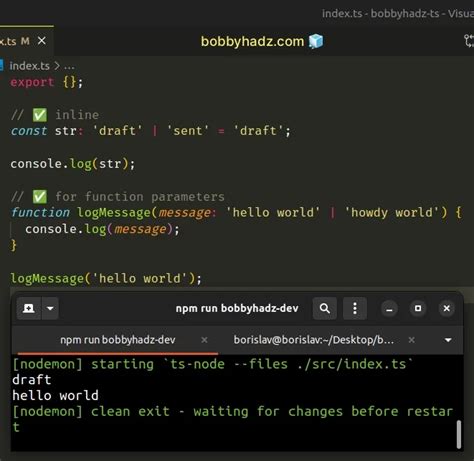Viewport: 474px width, 461px height.
Task: Open the compare changes icon in editor
Action: [469, 41]
